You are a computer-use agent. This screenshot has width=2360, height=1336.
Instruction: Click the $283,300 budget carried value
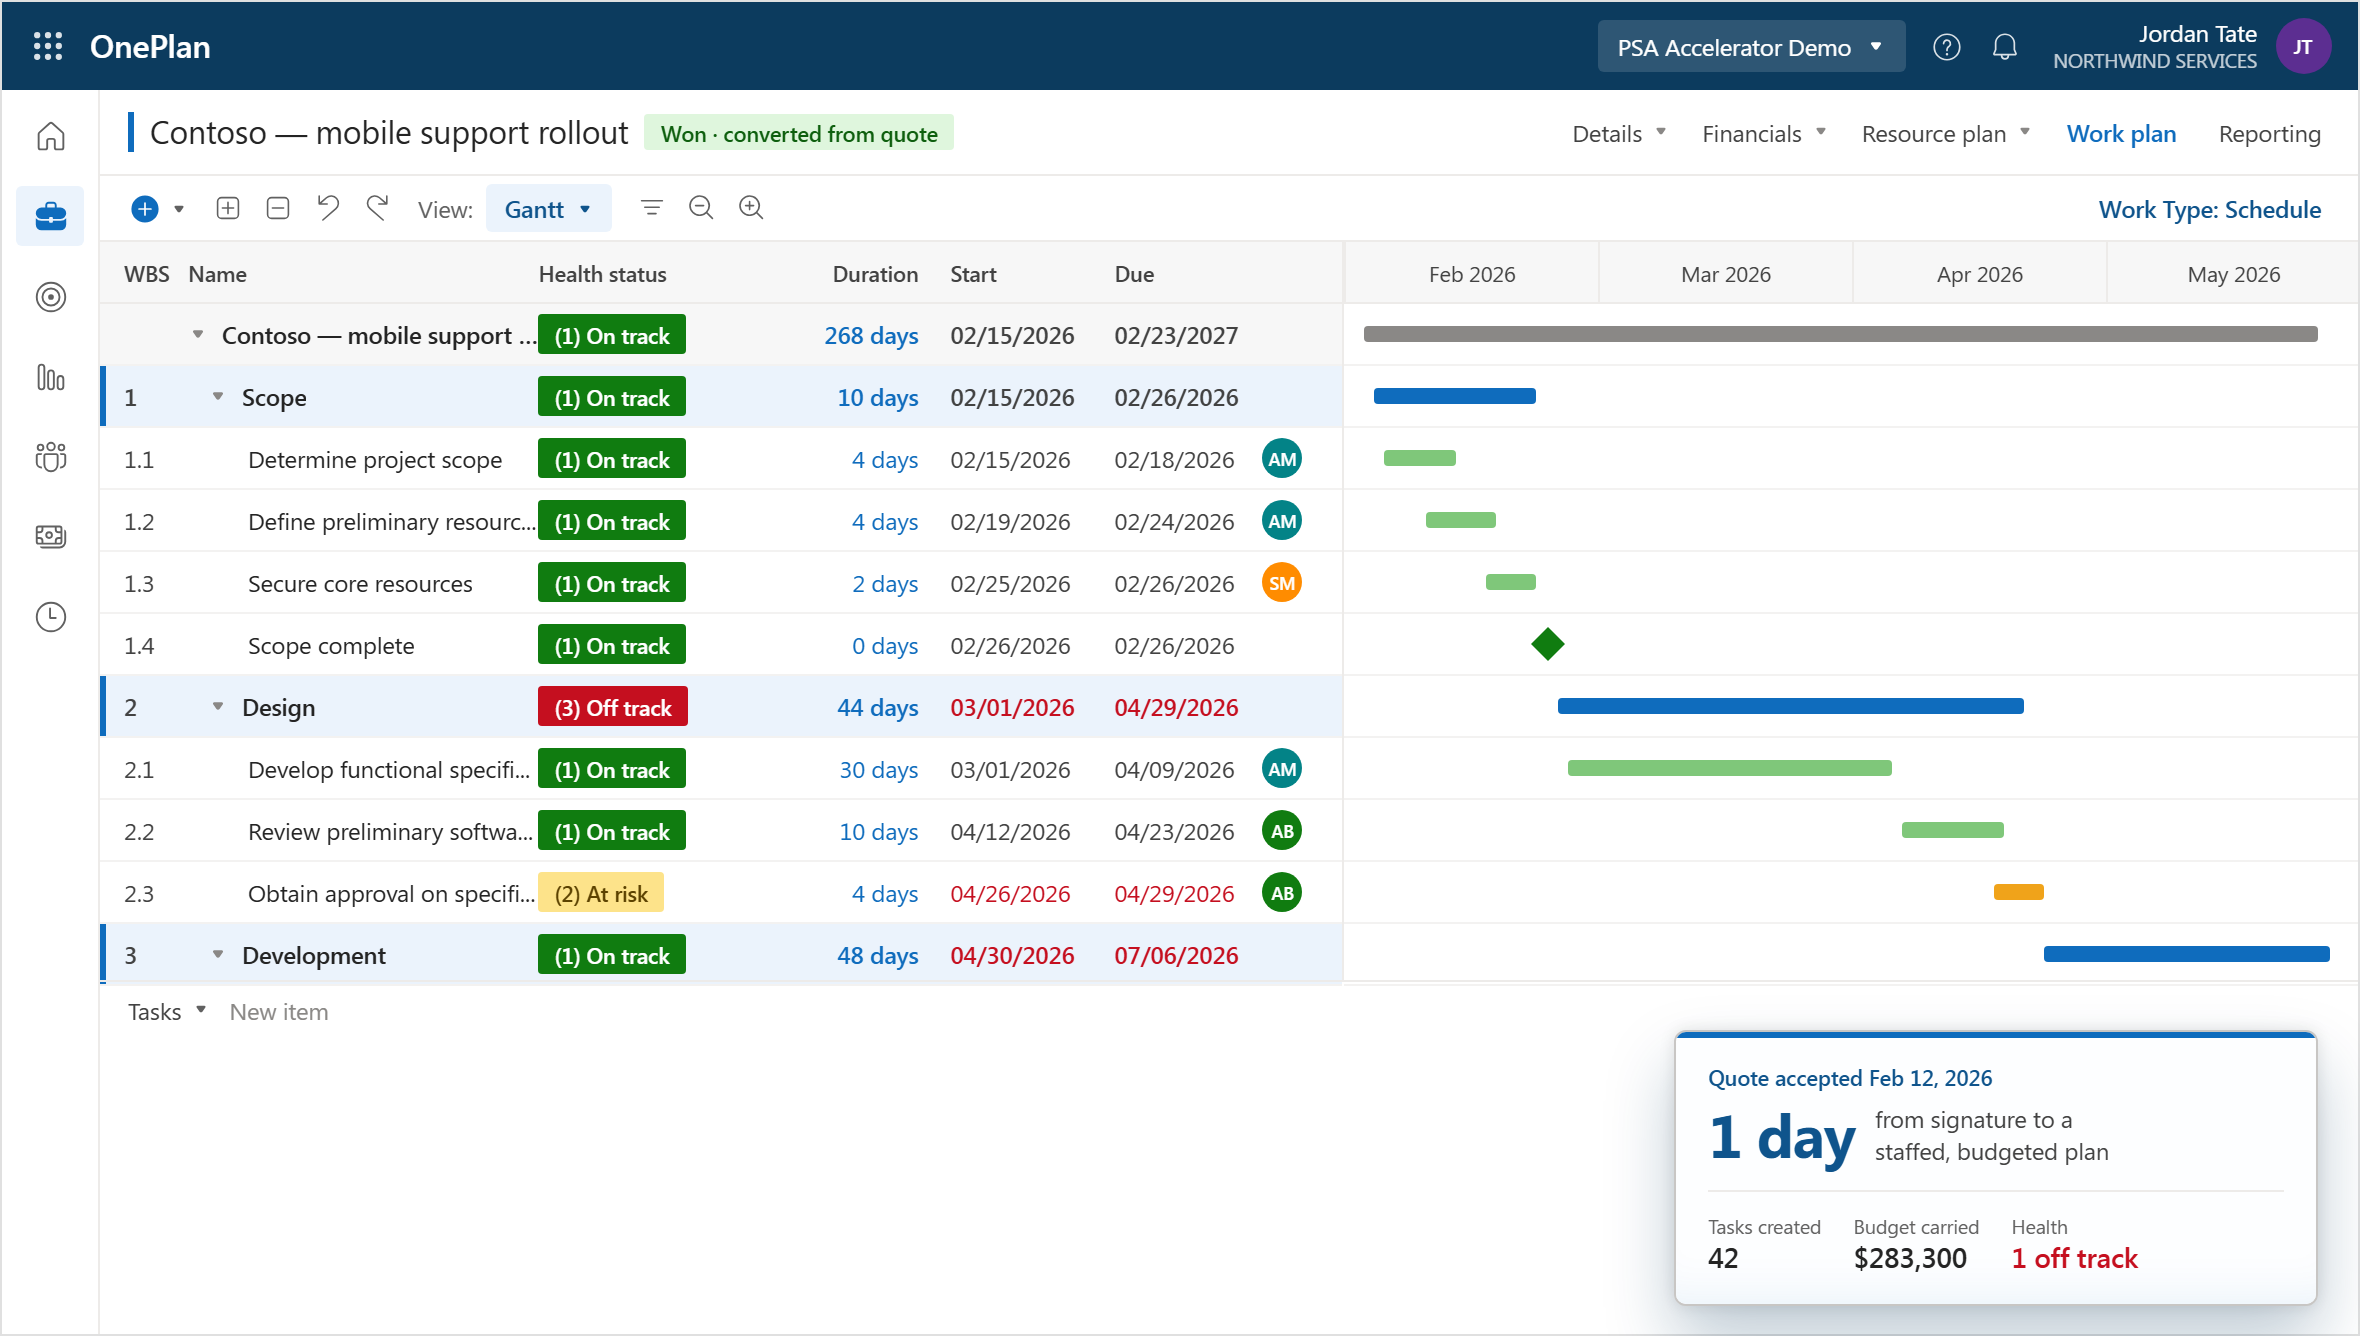click(1910, 1258)
